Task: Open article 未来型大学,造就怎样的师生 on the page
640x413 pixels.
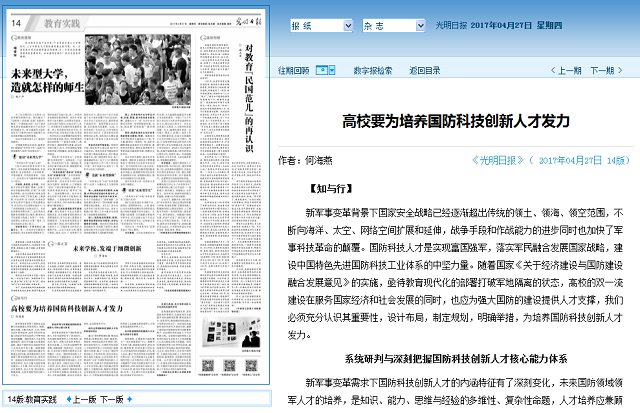Action: [x=47, y=80]
